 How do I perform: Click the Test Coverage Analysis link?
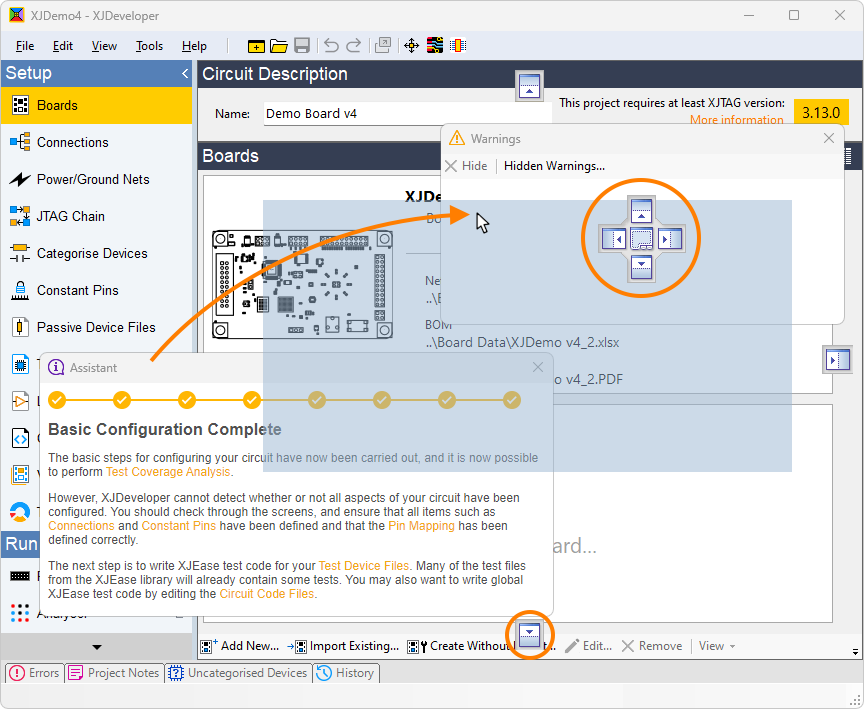pos(168,472)
